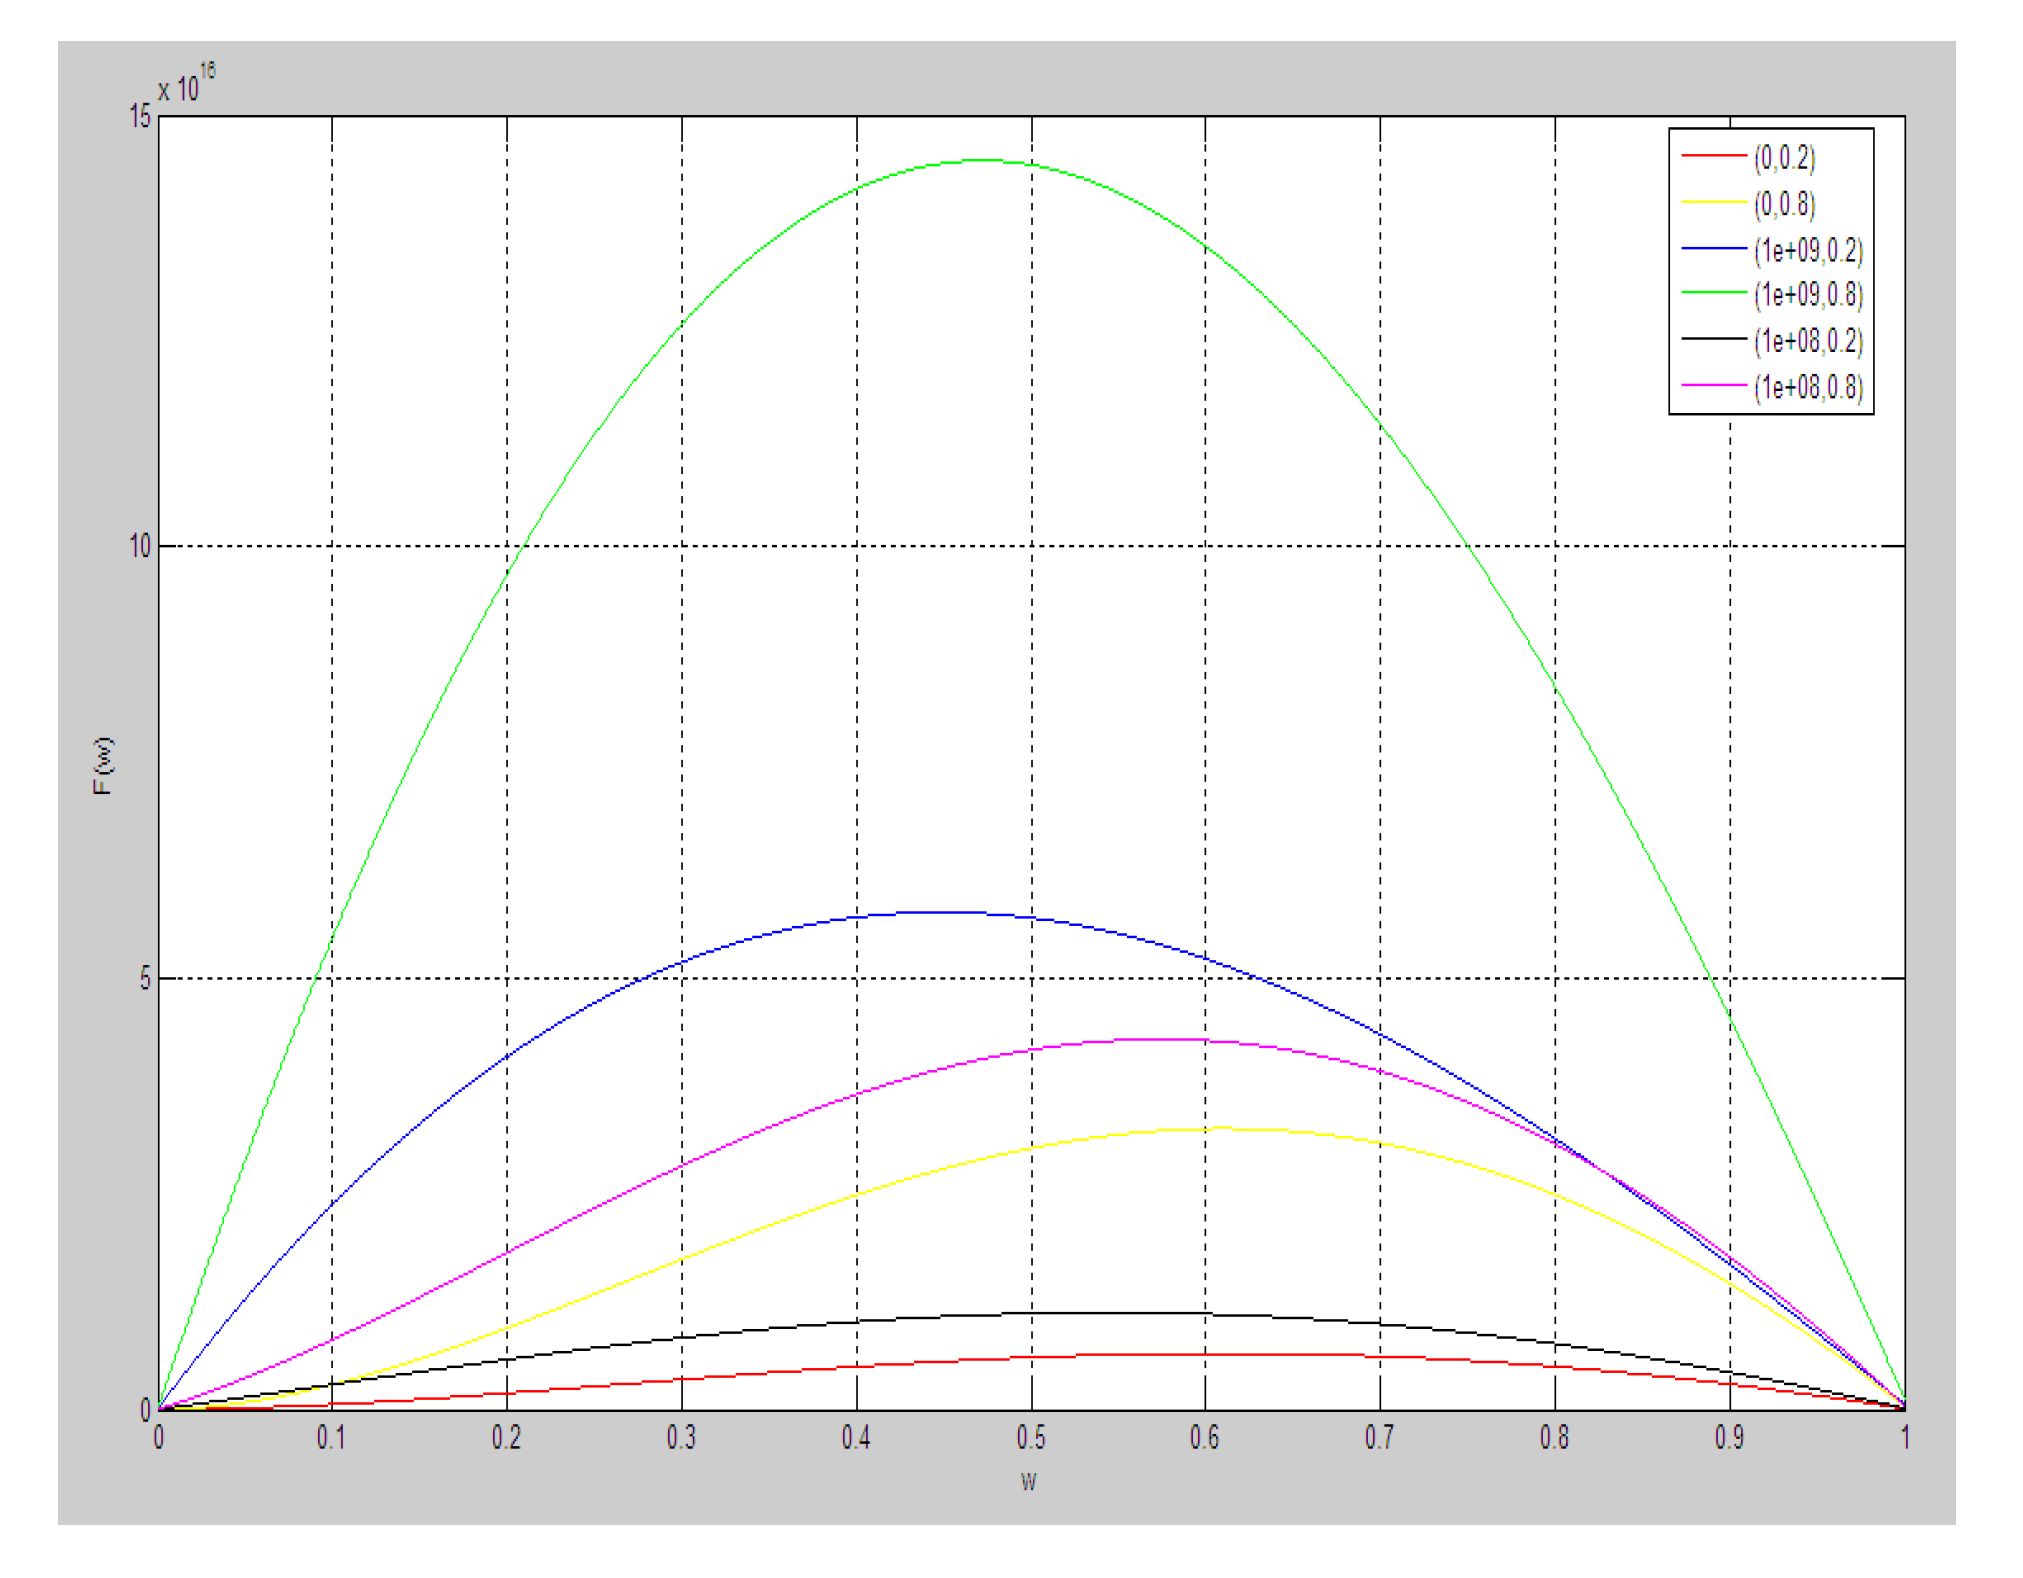Click the w x-axis label
Image resolution: width=2023 pixels, height=1578 pixels.
click(1028, 1481)
